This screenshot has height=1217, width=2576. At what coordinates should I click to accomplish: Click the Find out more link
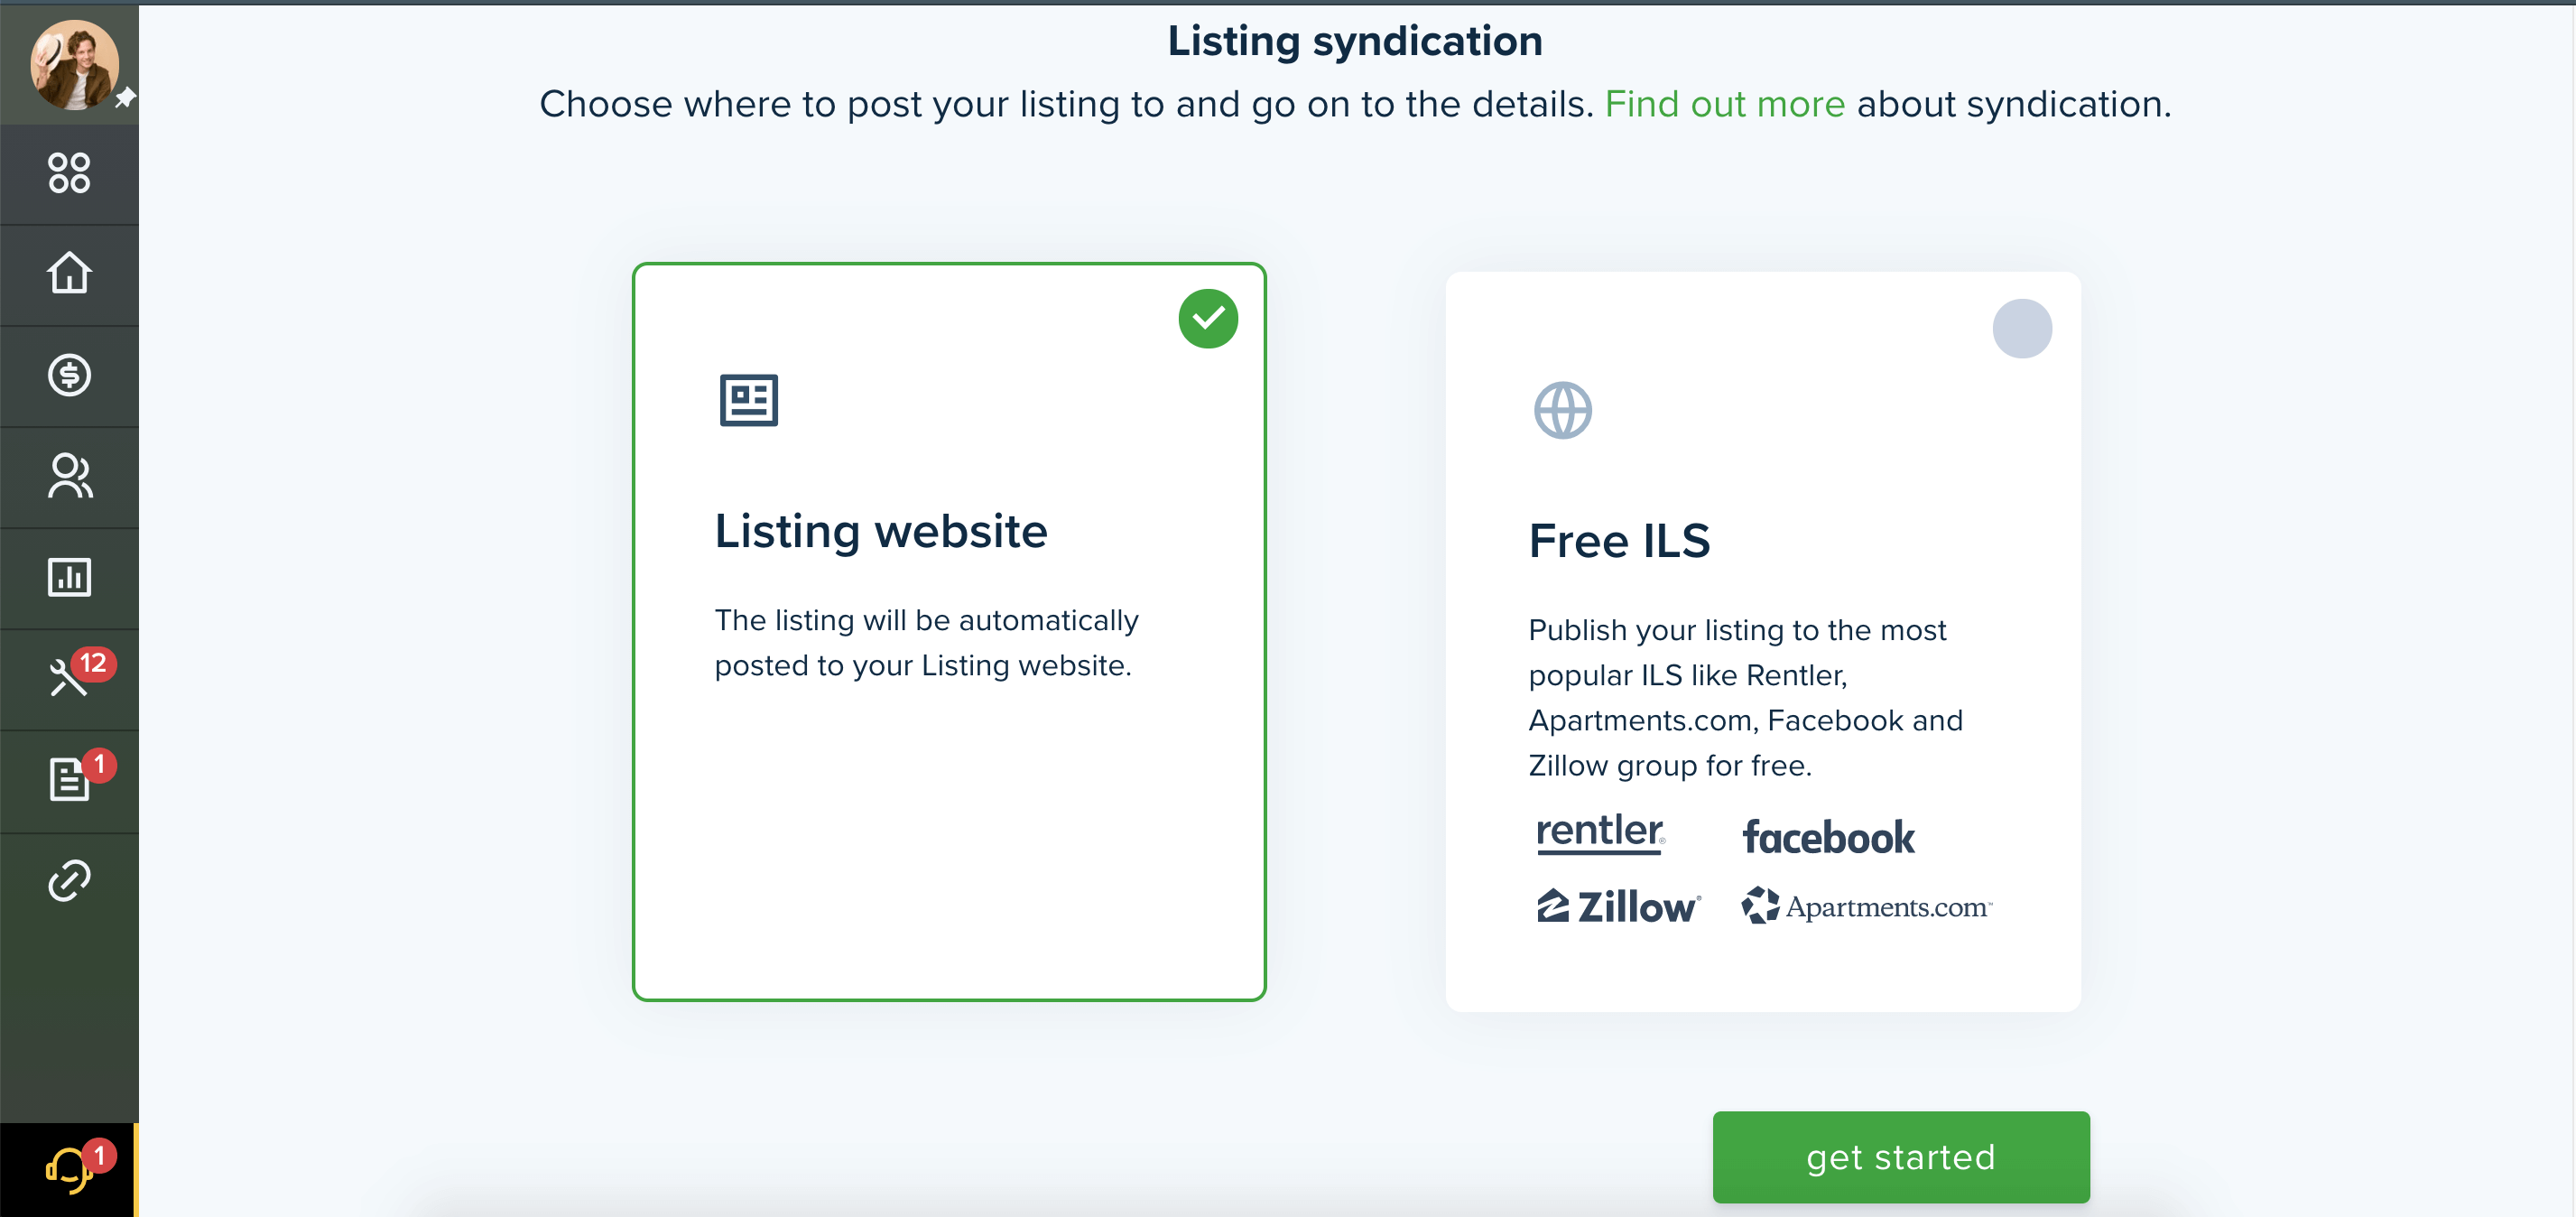1724,104
